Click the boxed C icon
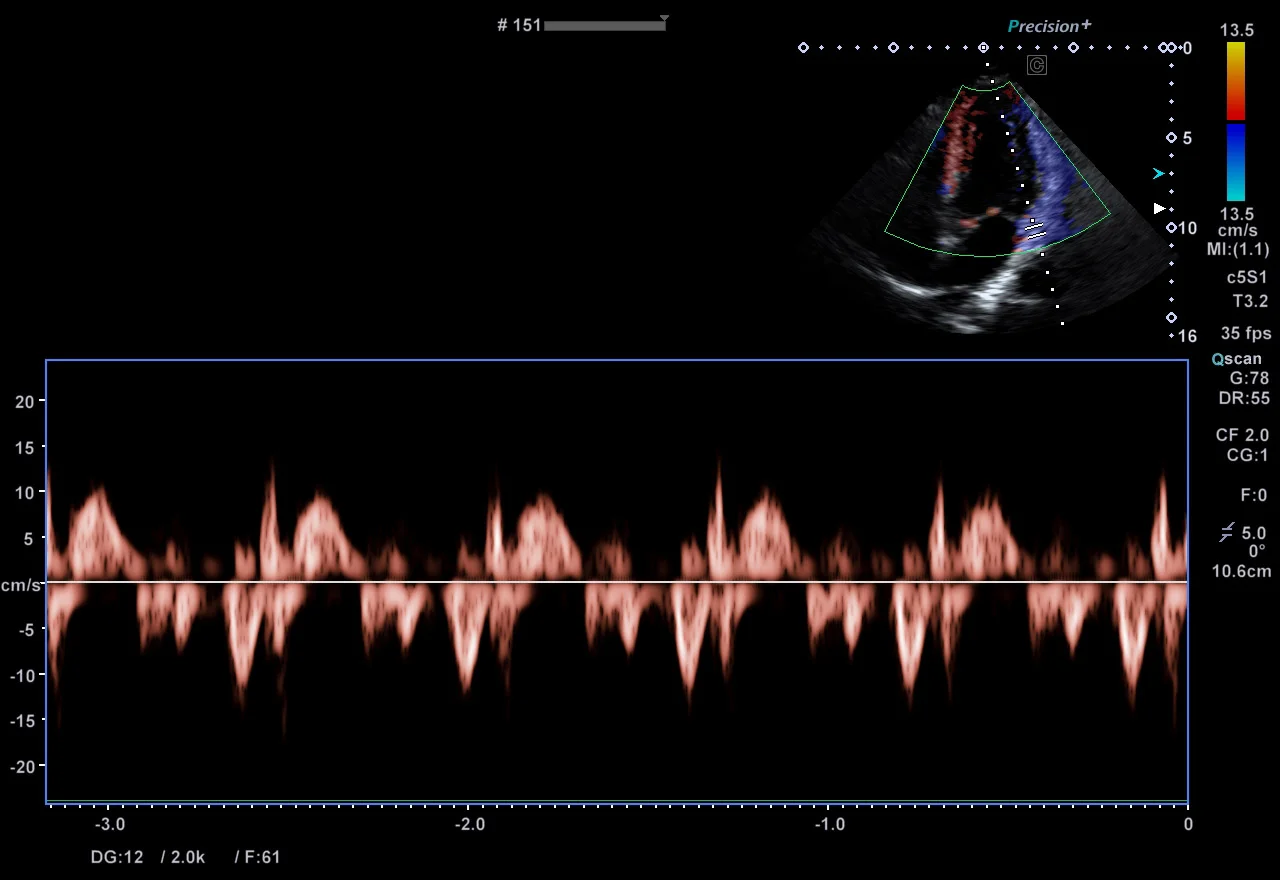This screenshot has width=1280, height=880. tap(1036, 65)
